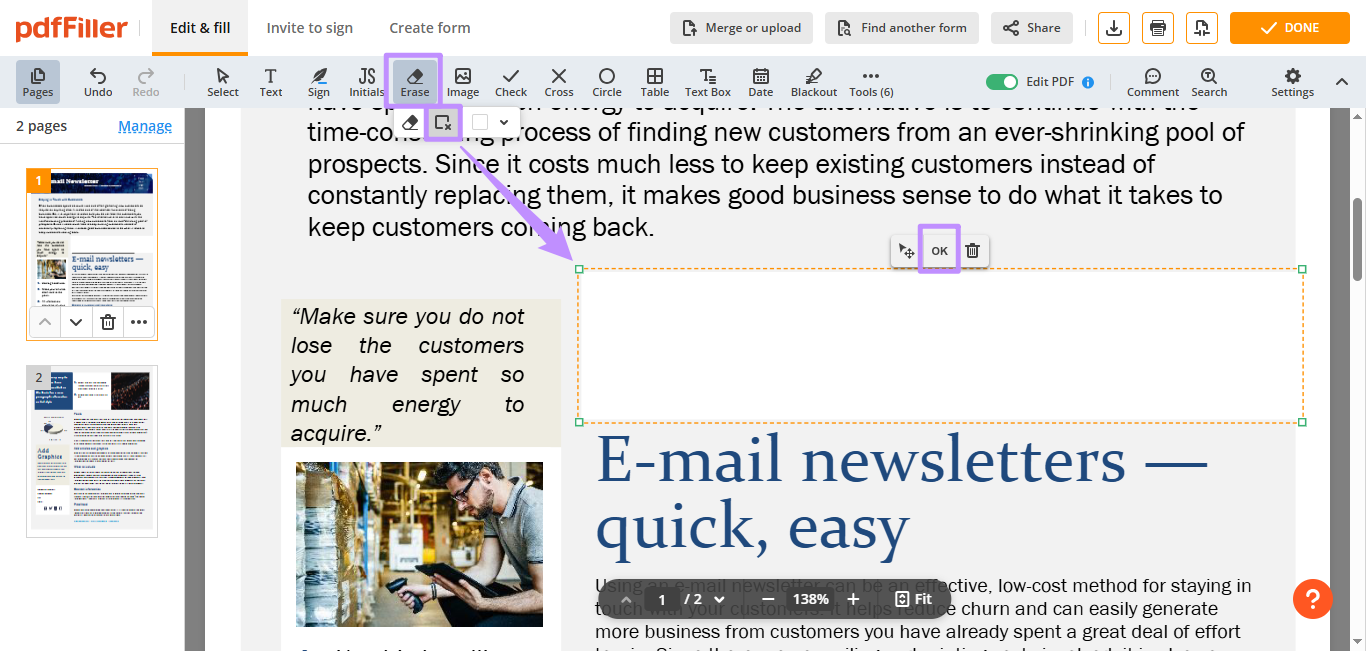
Task: Click the page number field
Action: click(661, 600)
